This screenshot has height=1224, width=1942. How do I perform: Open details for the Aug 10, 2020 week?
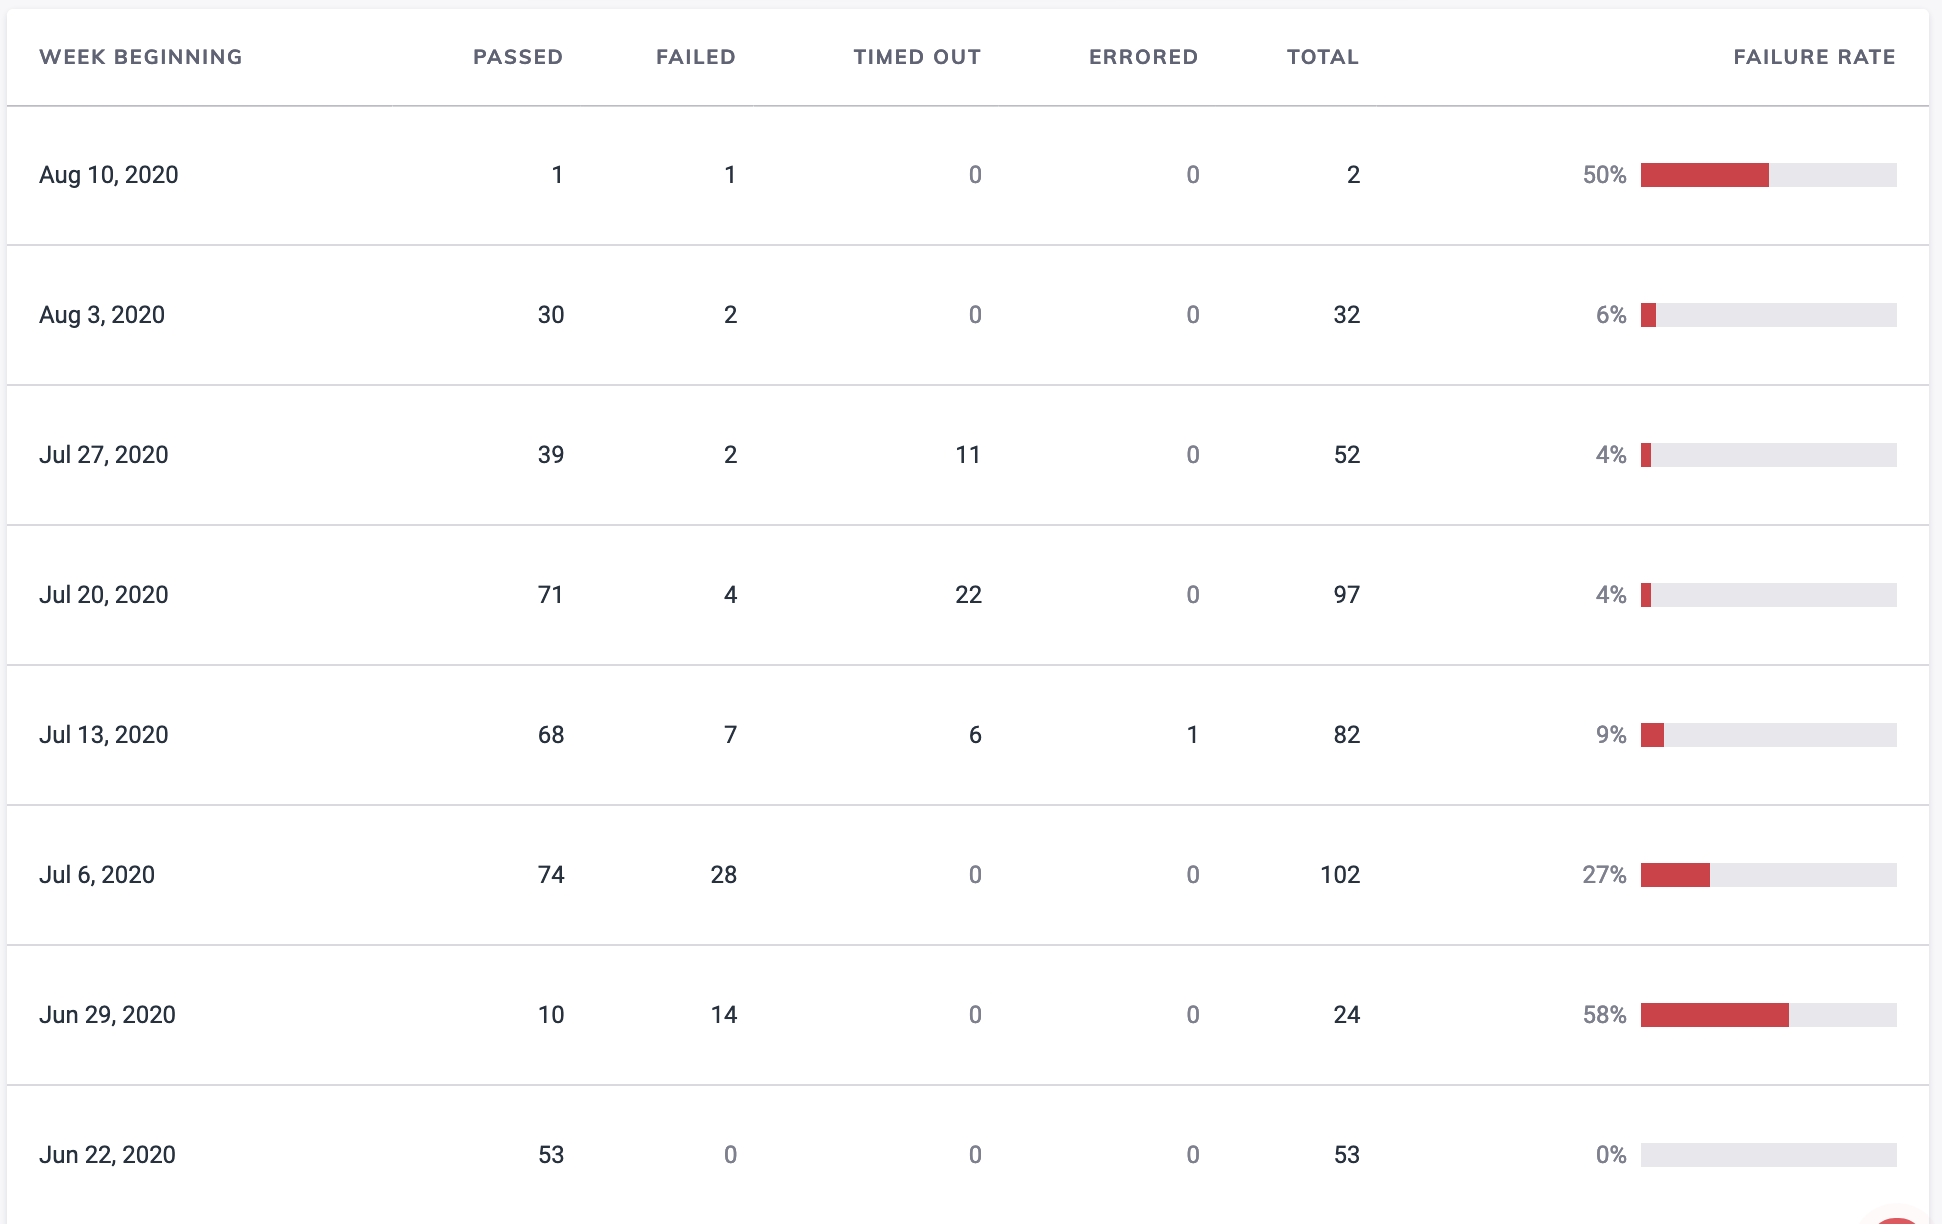(x=109, y=174)
